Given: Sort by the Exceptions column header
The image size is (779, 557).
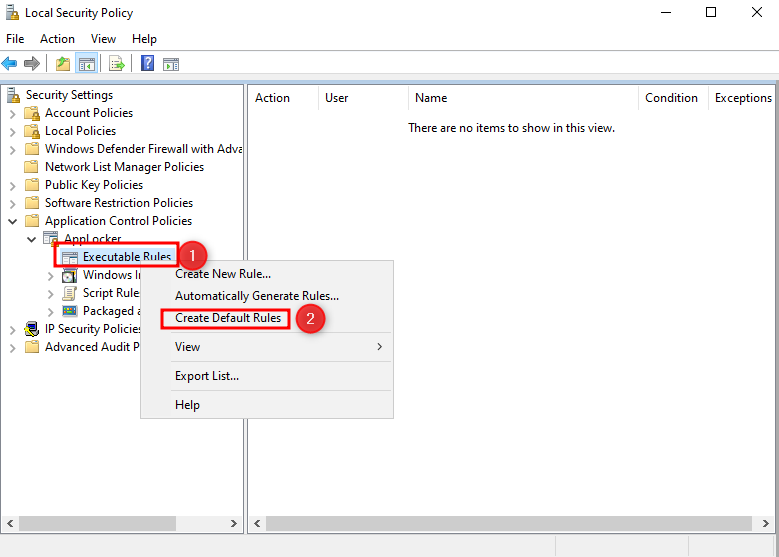Looking at the screenshot, I should [742, 98].
